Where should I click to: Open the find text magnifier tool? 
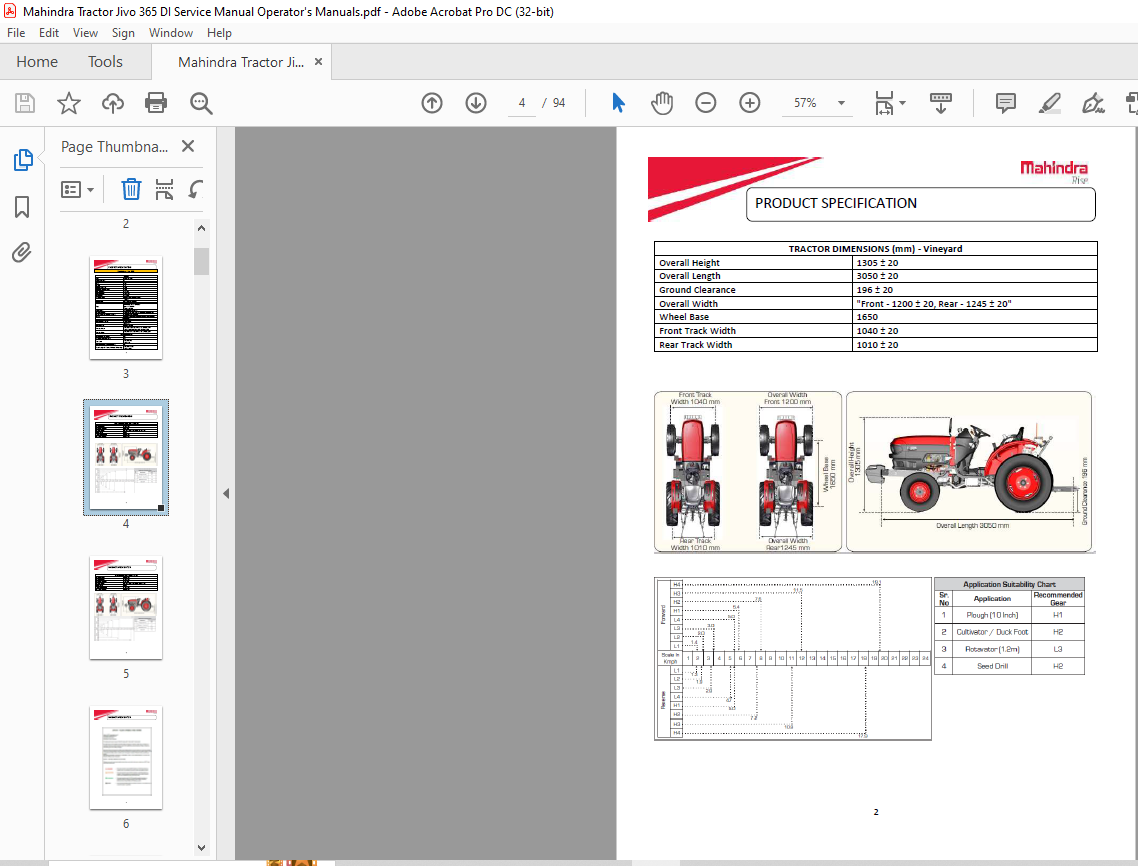201,103
